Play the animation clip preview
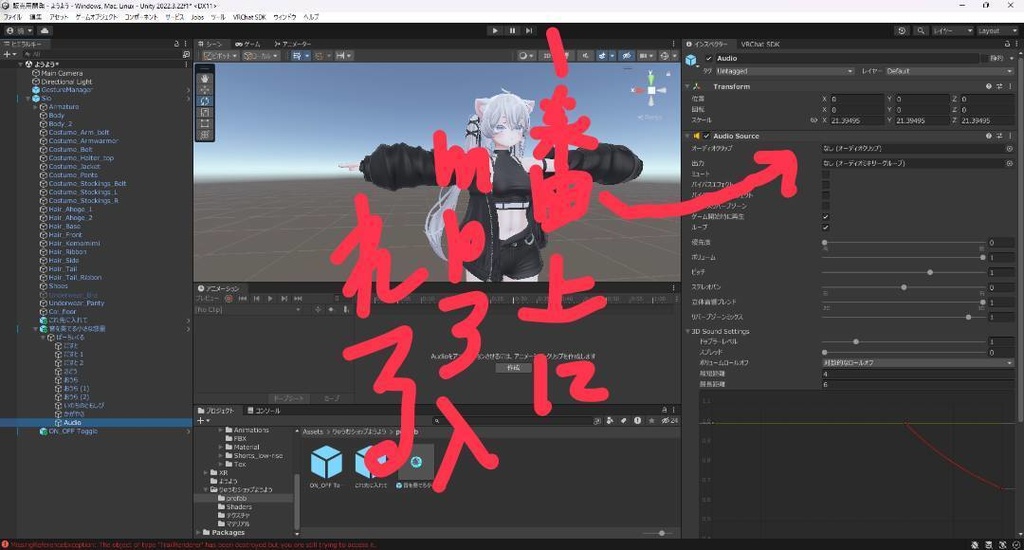 [x=270, y=299]
